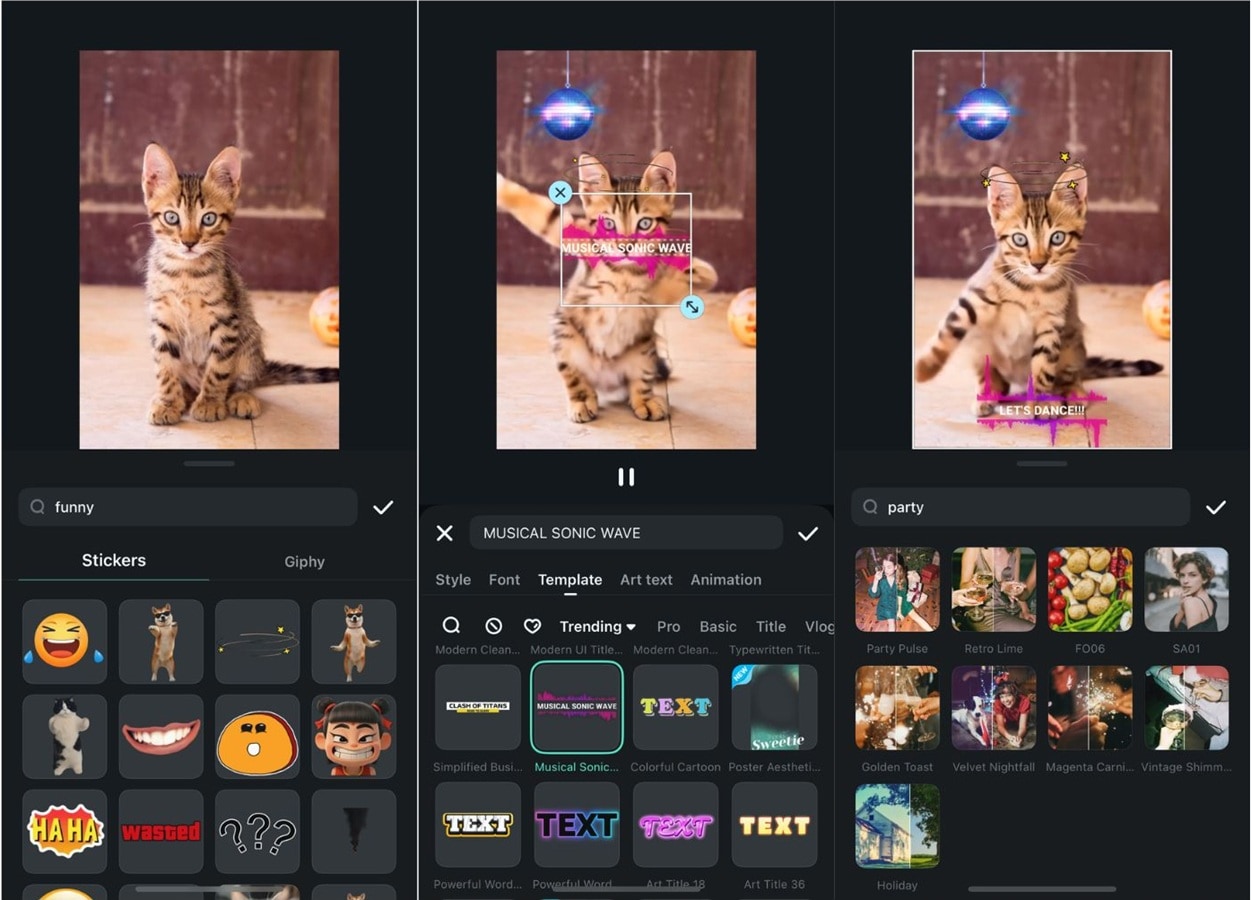
Task: Filter templates by Pro
Action: point(668,627)
